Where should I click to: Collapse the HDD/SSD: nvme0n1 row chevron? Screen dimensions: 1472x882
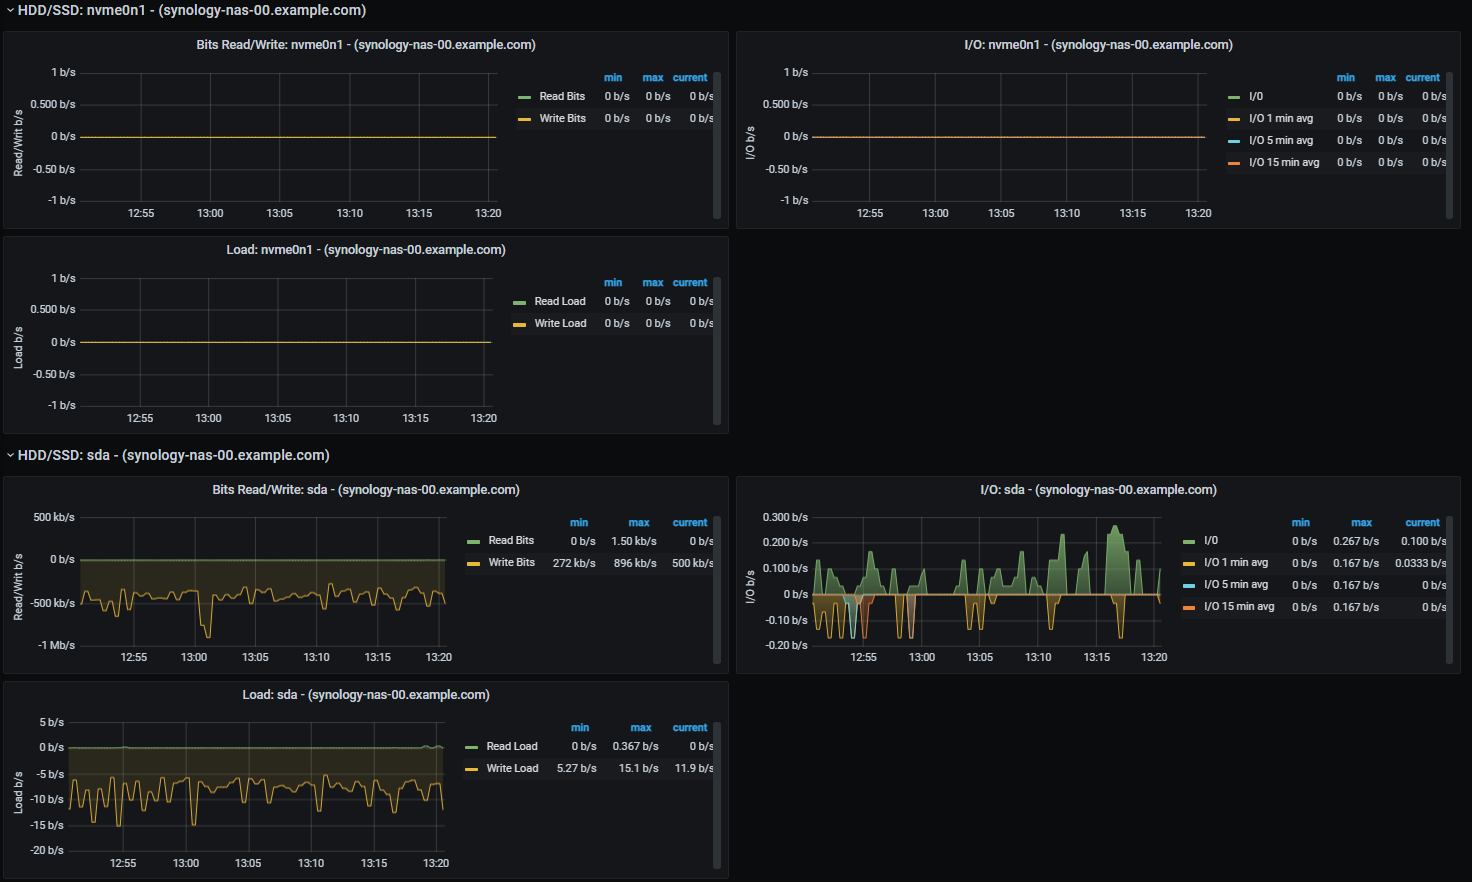tap(10, 11)
